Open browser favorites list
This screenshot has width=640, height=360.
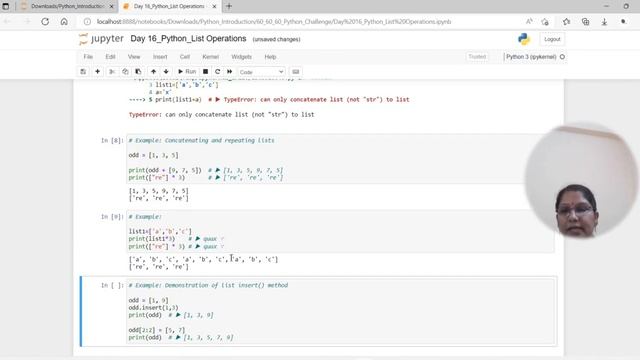click(566, 22)
